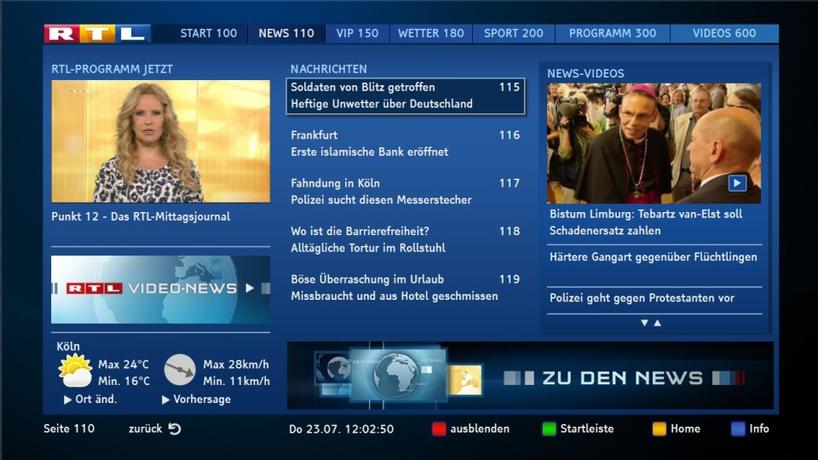Click the red ausblenden button square
Screen dimensions: 818x460
(x=439, y=429)
